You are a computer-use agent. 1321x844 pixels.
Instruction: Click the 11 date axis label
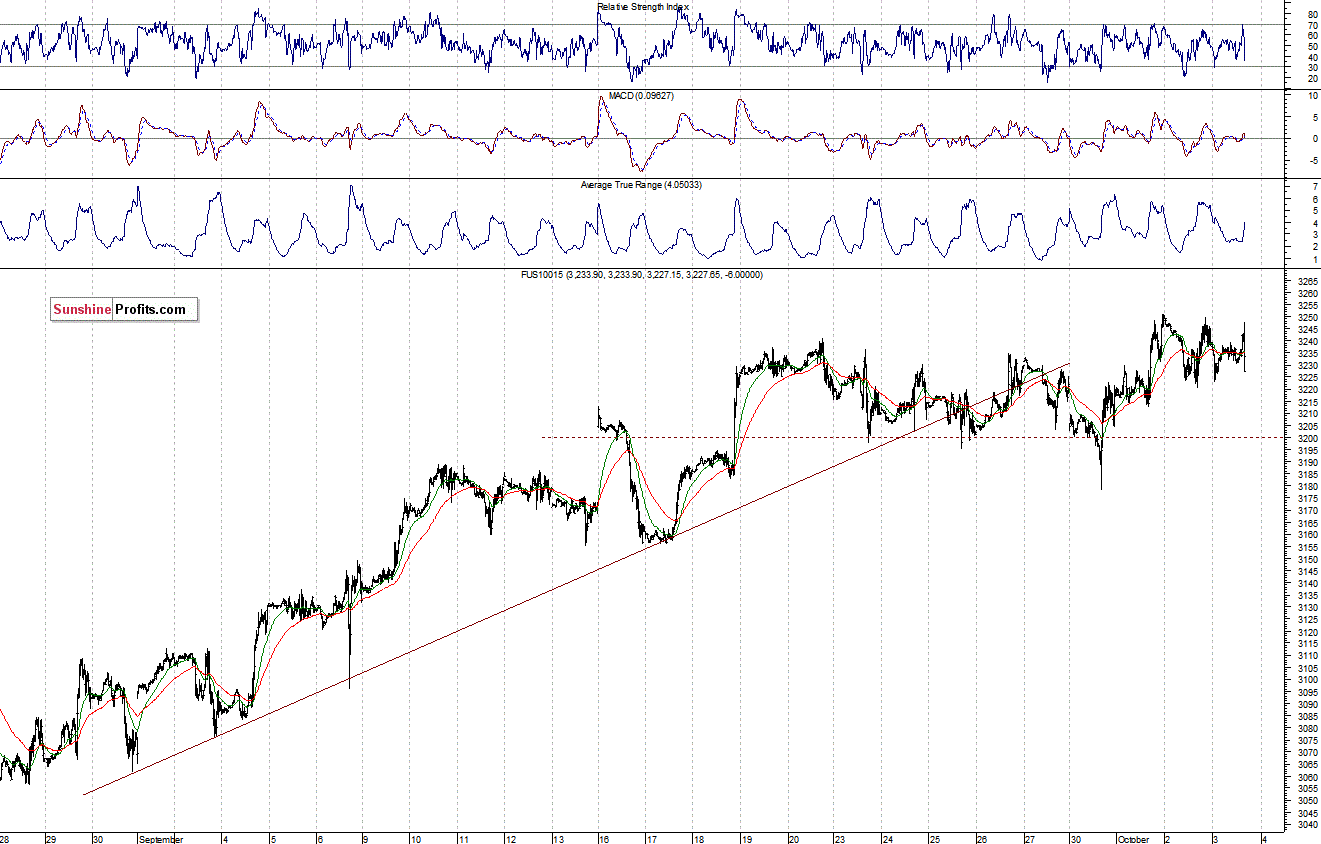pyautogui.click(x=463, y=838)
